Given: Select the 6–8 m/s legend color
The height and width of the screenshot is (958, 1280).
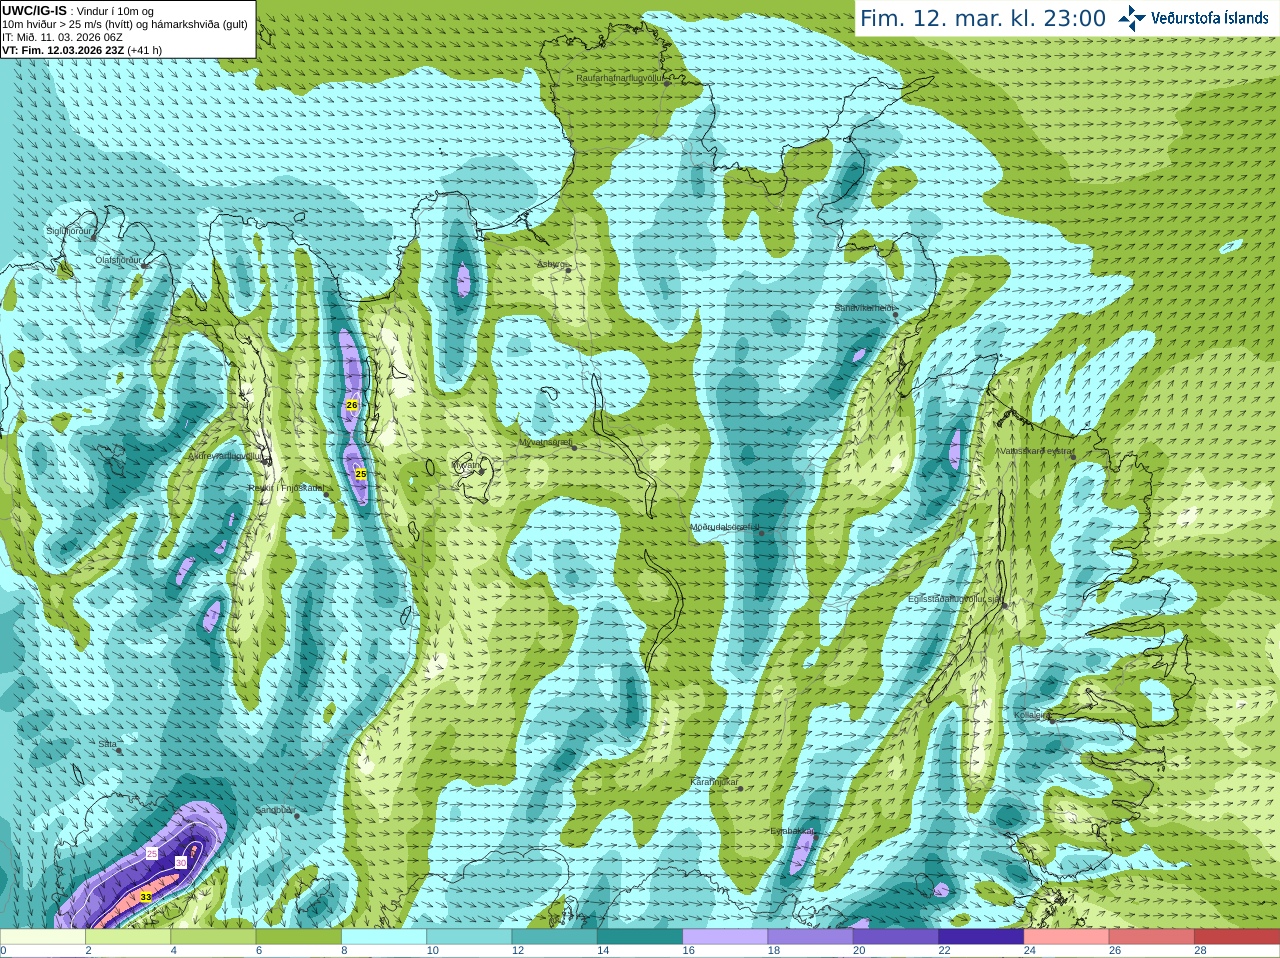Looking at the screenshot, I should [299, 937].
